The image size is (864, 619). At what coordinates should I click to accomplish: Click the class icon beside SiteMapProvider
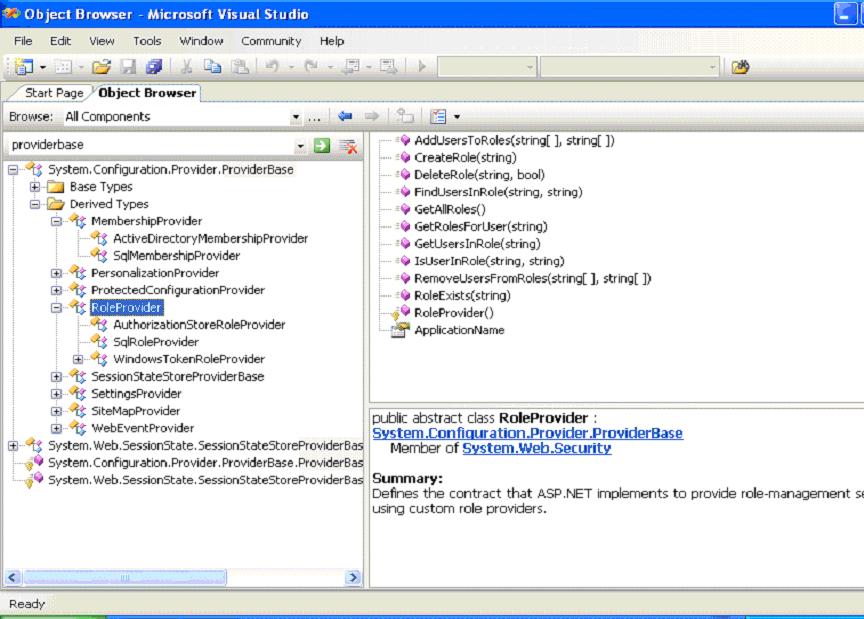tap(78, 411)
